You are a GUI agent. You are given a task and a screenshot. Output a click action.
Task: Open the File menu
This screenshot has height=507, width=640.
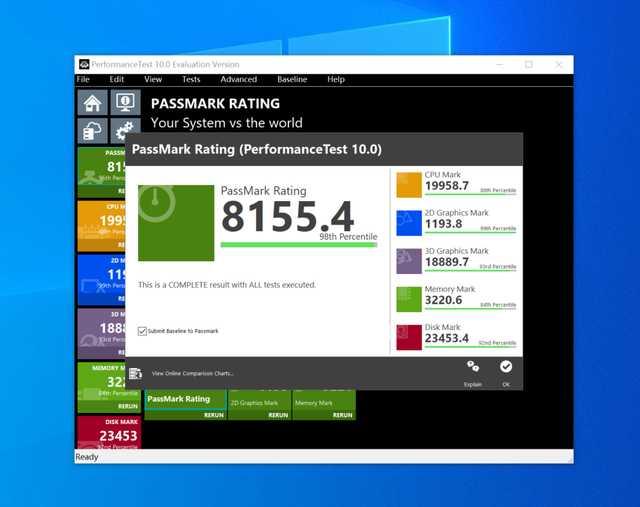coord(83,79)
